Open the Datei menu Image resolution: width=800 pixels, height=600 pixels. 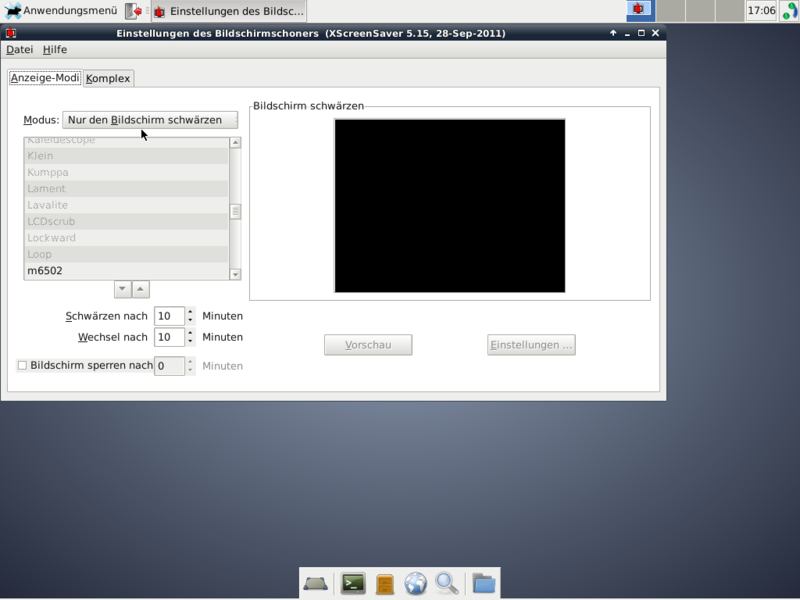tap(19, 49)
